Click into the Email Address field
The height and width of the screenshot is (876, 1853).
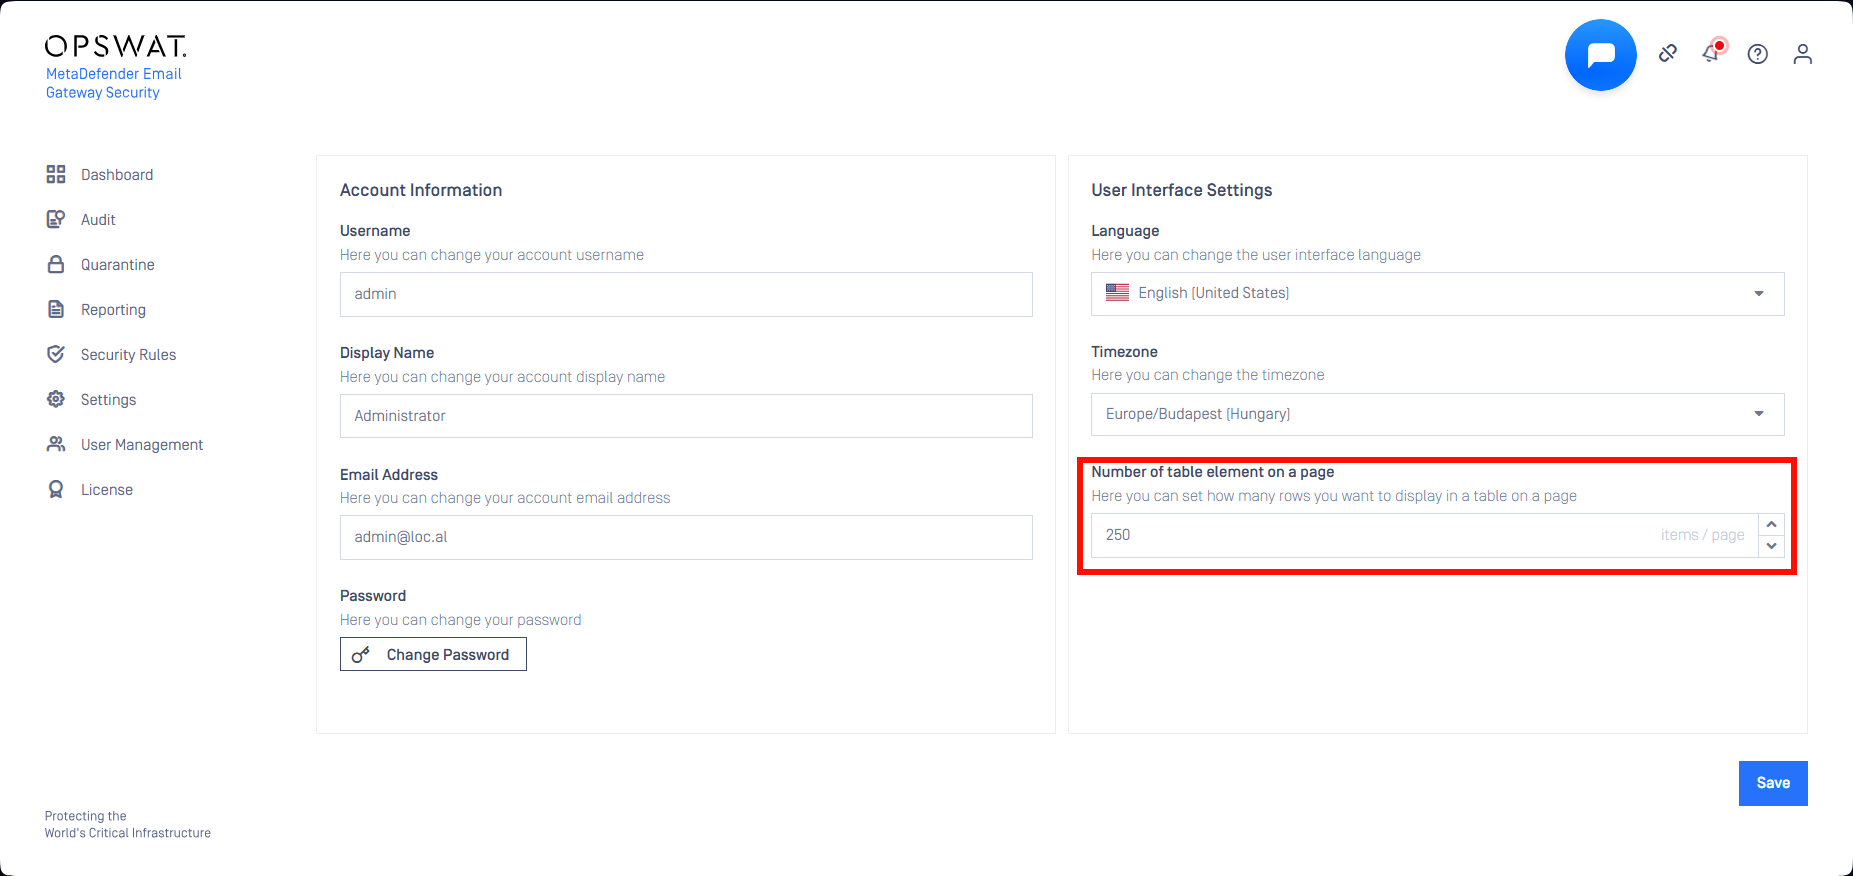686,538
